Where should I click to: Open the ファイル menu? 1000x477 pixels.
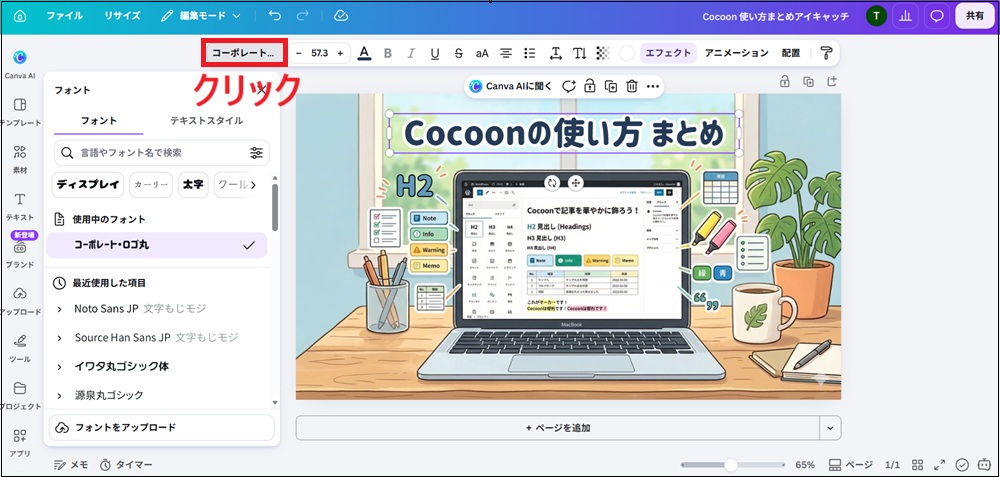coord(64,16)
